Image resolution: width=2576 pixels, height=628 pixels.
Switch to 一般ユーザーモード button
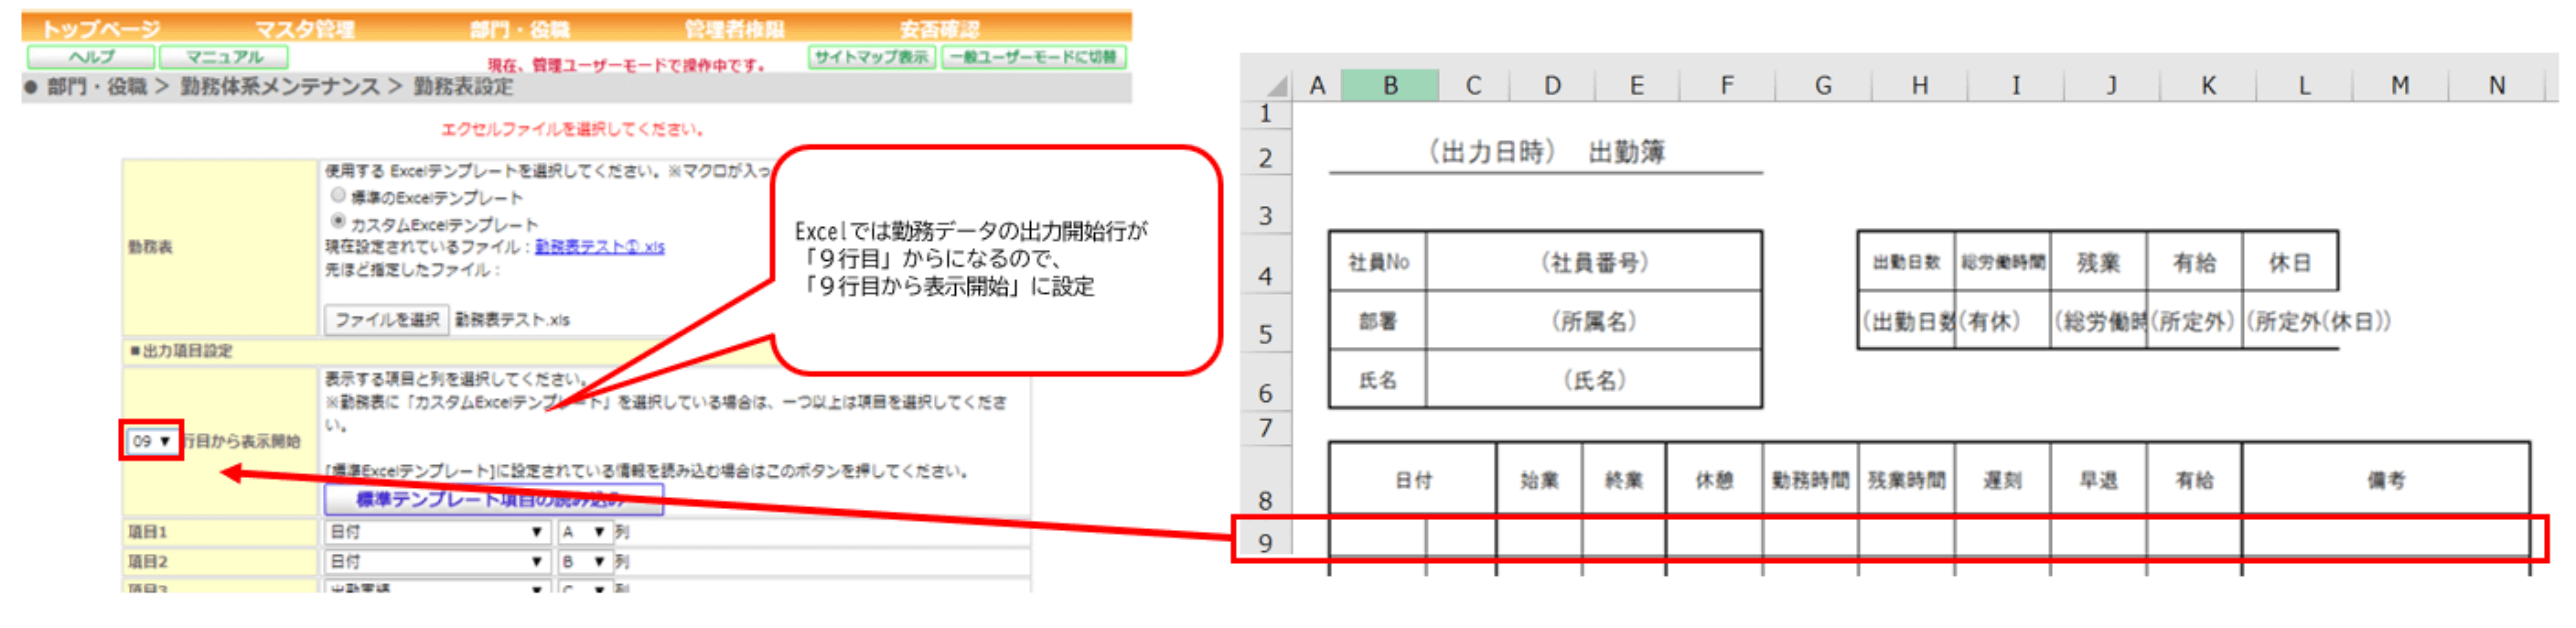pyautogui.click(x=1033, y=57)
